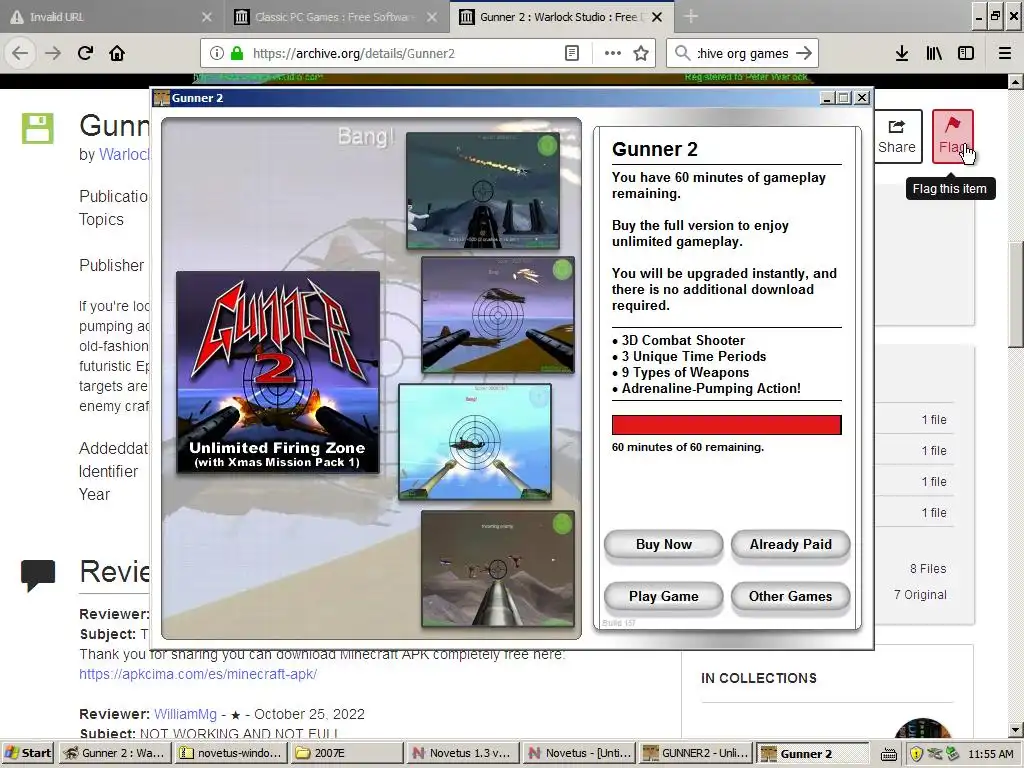Screen dimensions: 1024x768
Task: Click the scrollbar down arrow
Action: (x=1016, y=730)
